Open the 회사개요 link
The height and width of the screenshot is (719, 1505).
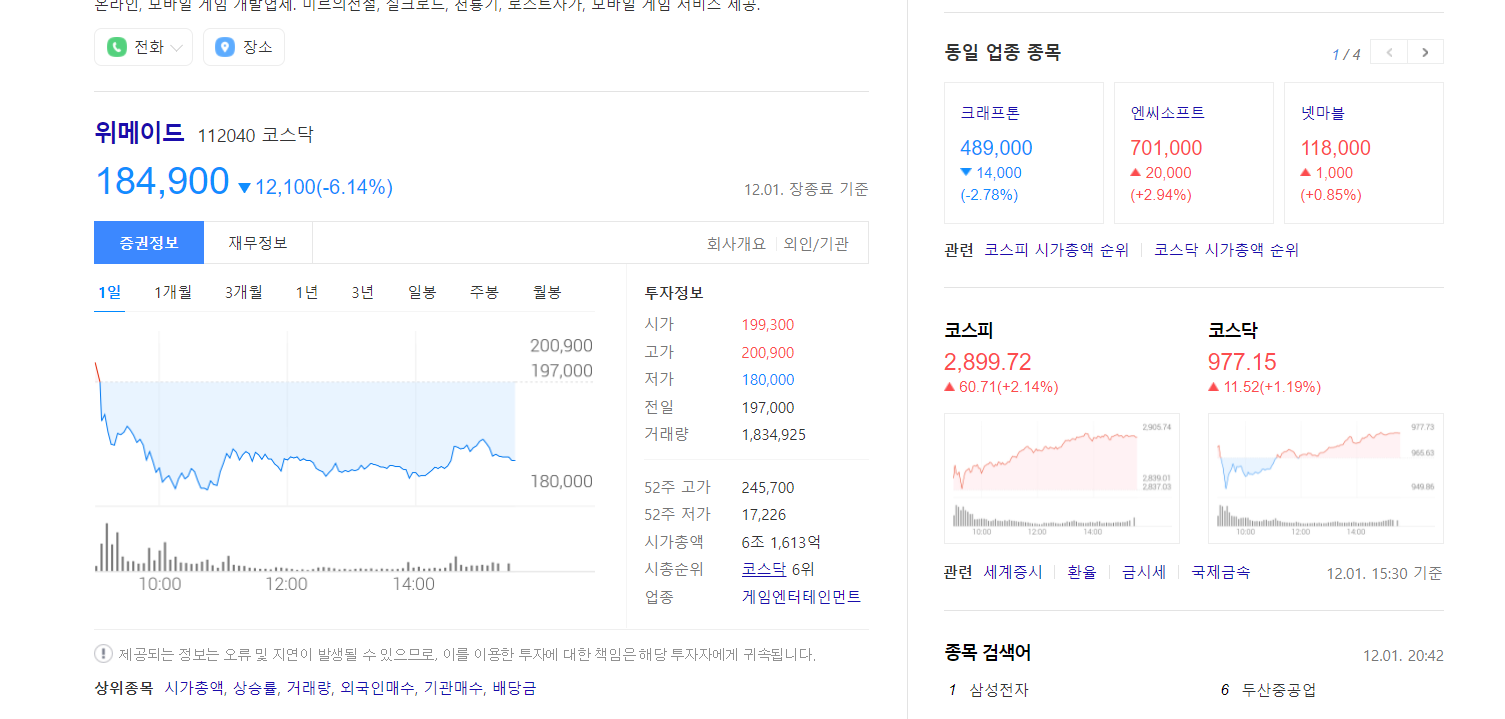pyautogui.click(x=736, y=243)
